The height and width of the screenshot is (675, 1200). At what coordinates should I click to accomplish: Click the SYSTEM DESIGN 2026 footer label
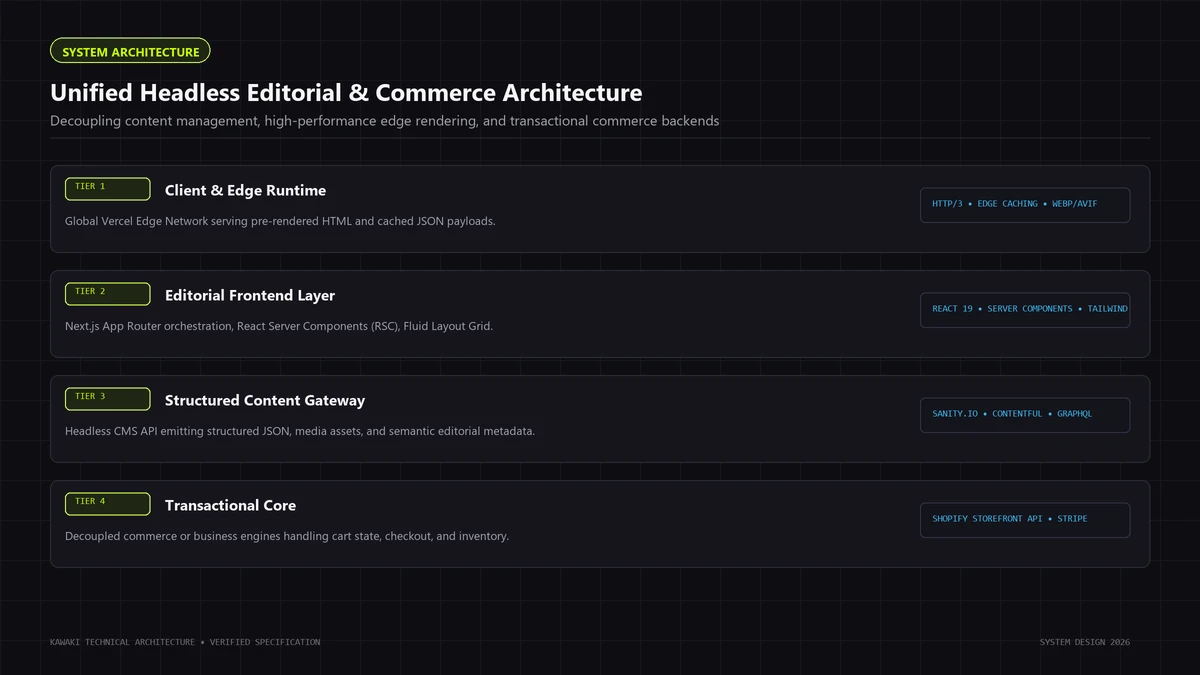tap(1085, 642)
